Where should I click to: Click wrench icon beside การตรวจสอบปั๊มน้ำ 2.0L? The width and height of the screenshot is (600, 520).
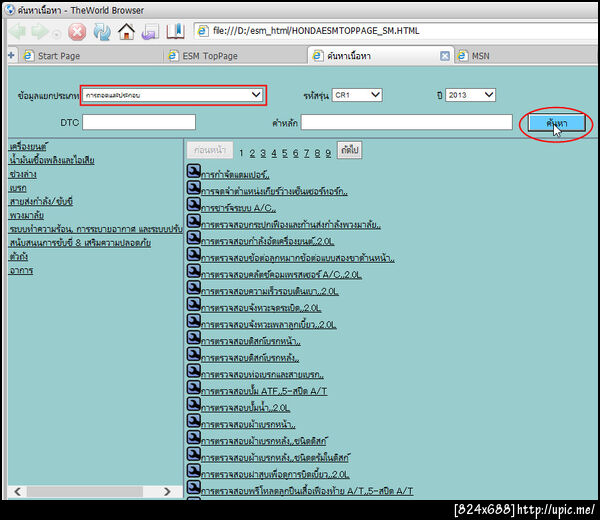[194, 404]
